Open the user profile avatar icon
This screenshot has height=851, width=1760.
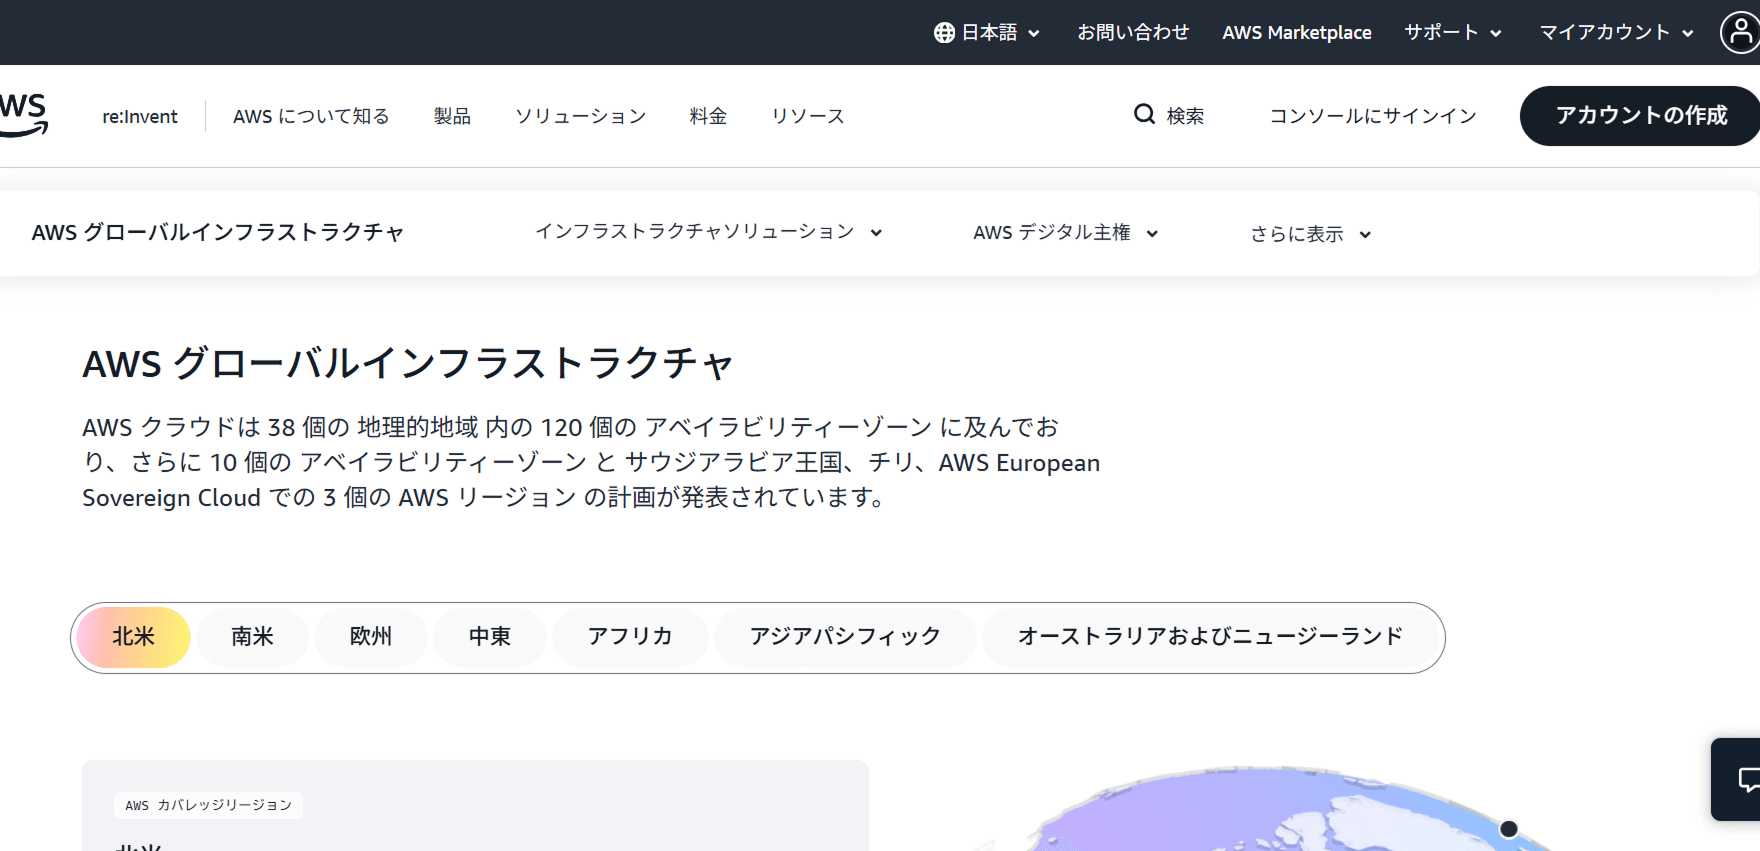1739,32
